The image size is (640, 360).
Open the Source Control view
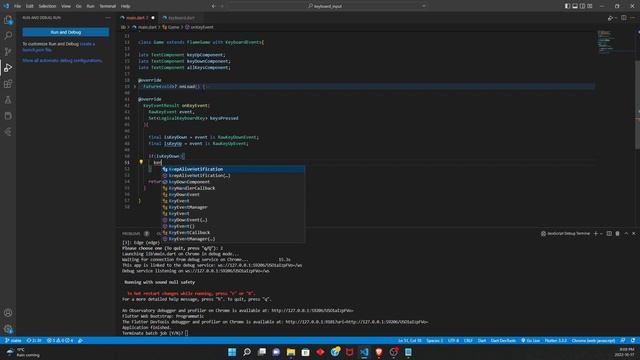[x=8, y=51]
